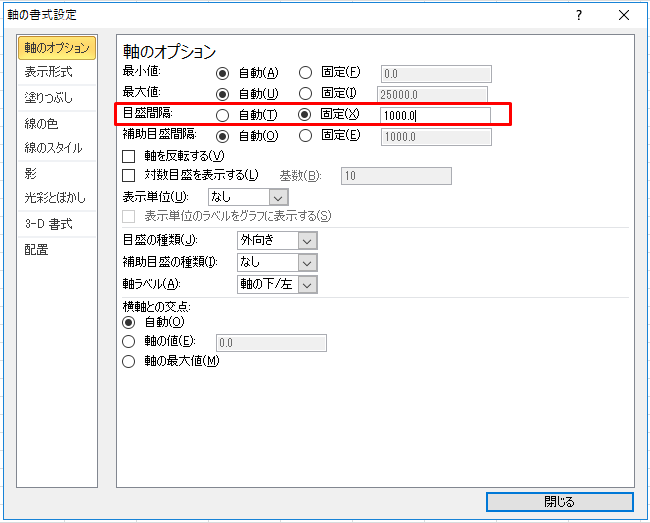Click the help question mark icon
650x523 pixels.
[x=579, y=15]
